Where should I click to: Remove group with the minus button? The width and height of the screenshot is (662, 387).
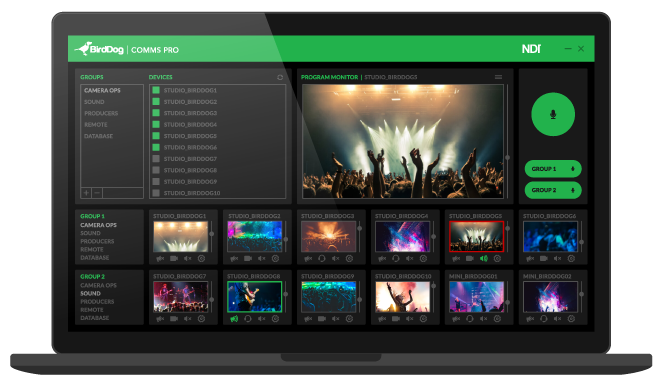click(x=97, y=193)
